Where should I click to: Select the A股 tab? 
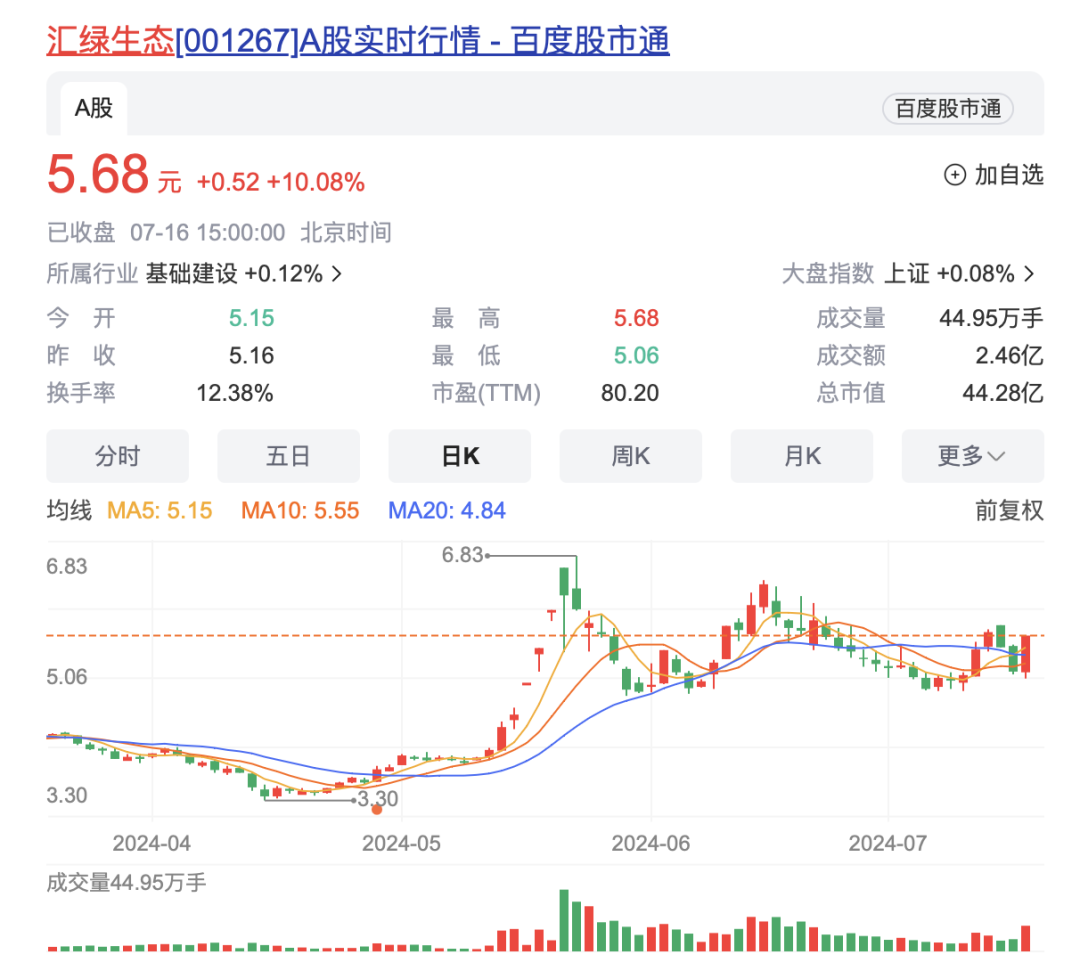[x=94, y=108]
